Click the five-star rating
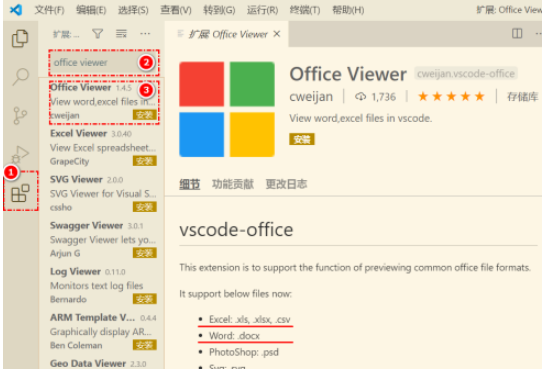 (451, 96)
